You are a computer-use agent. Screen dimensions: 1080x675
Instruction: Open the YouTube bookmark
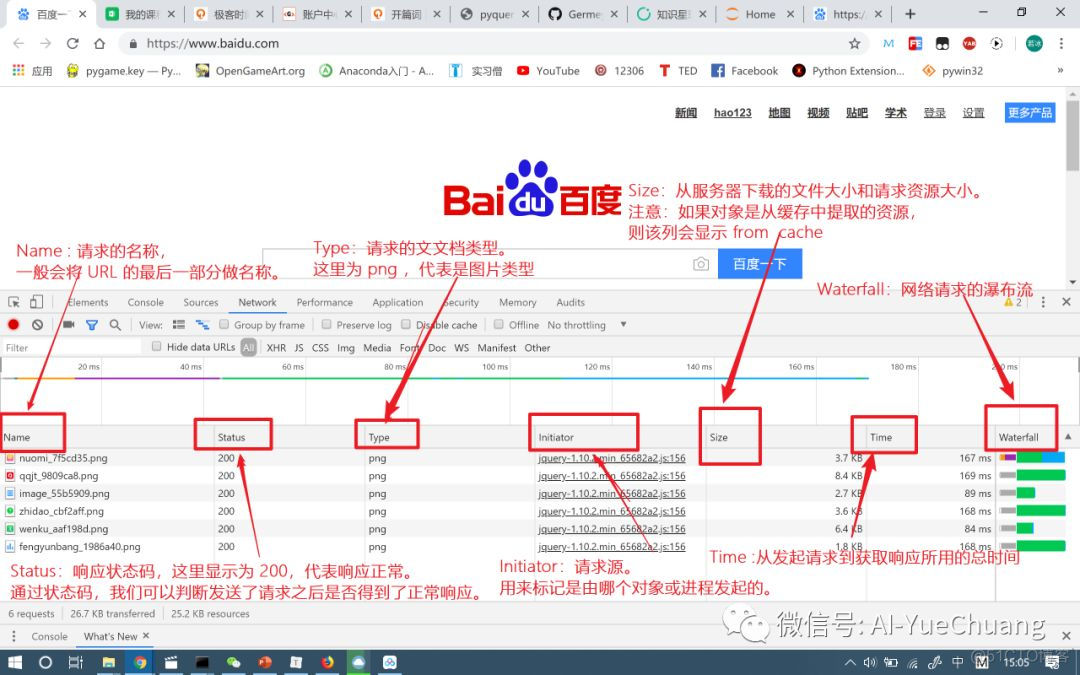click(548, 70)
